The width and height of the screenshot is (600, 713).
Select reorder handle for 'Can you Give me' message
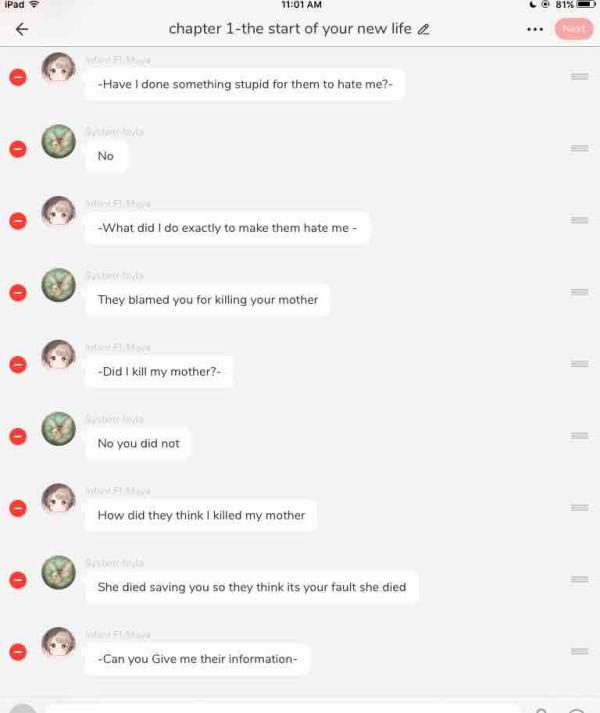click(580, 651)
